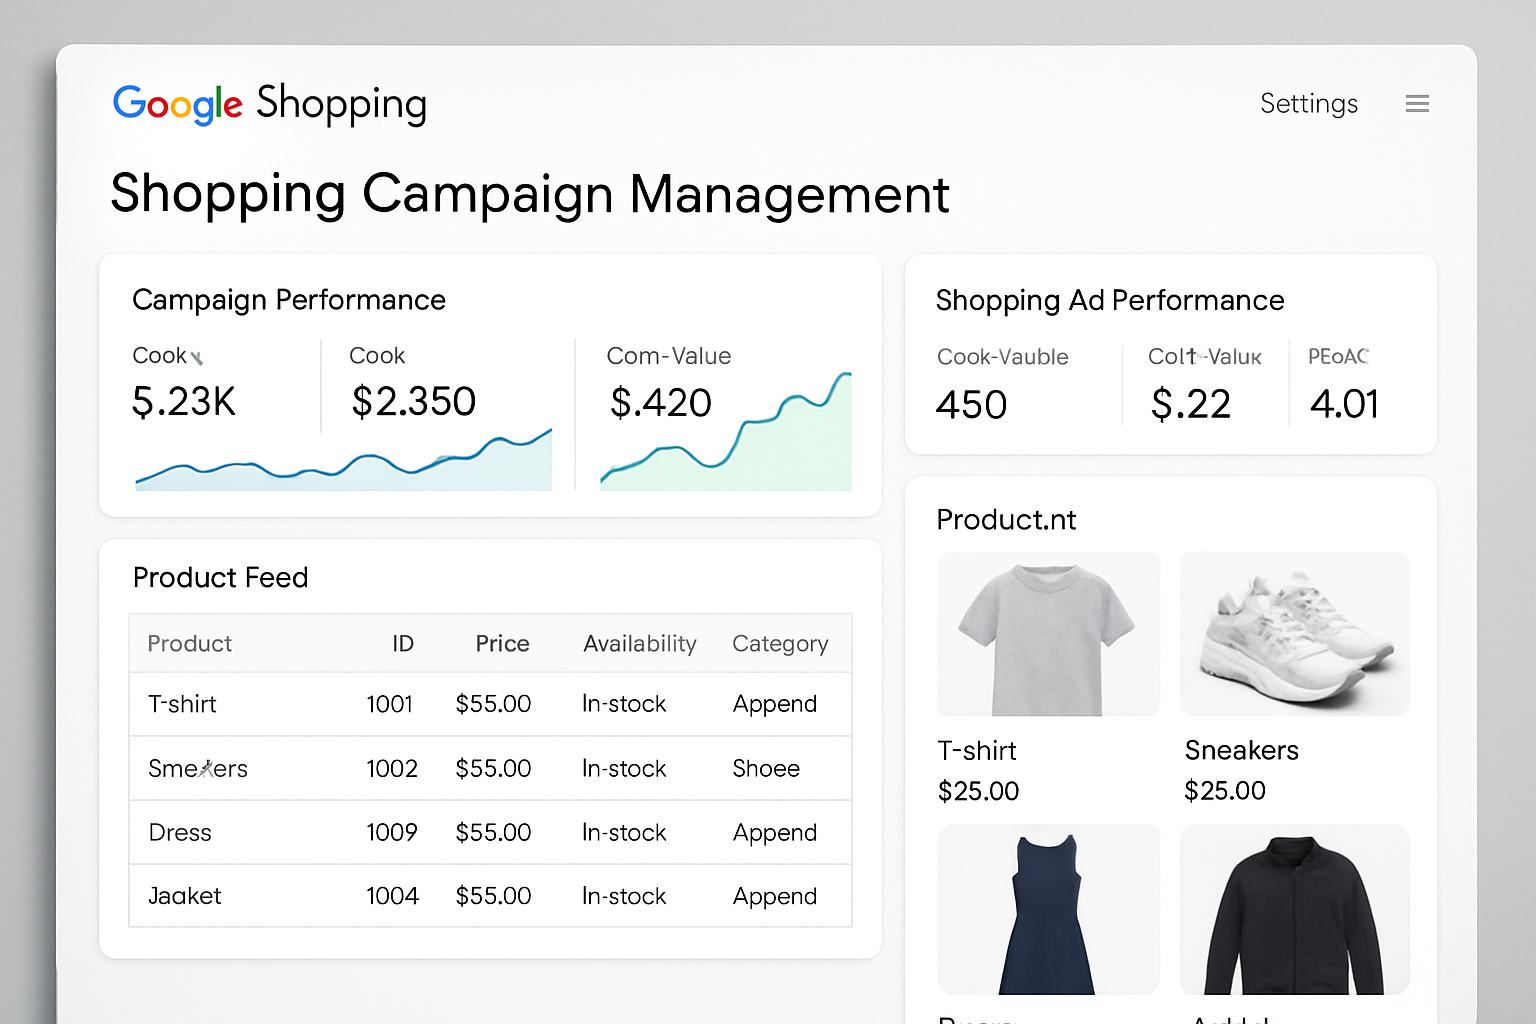
Task: Select the Shopping Campaign Management heading
Action: click(530, 194)
